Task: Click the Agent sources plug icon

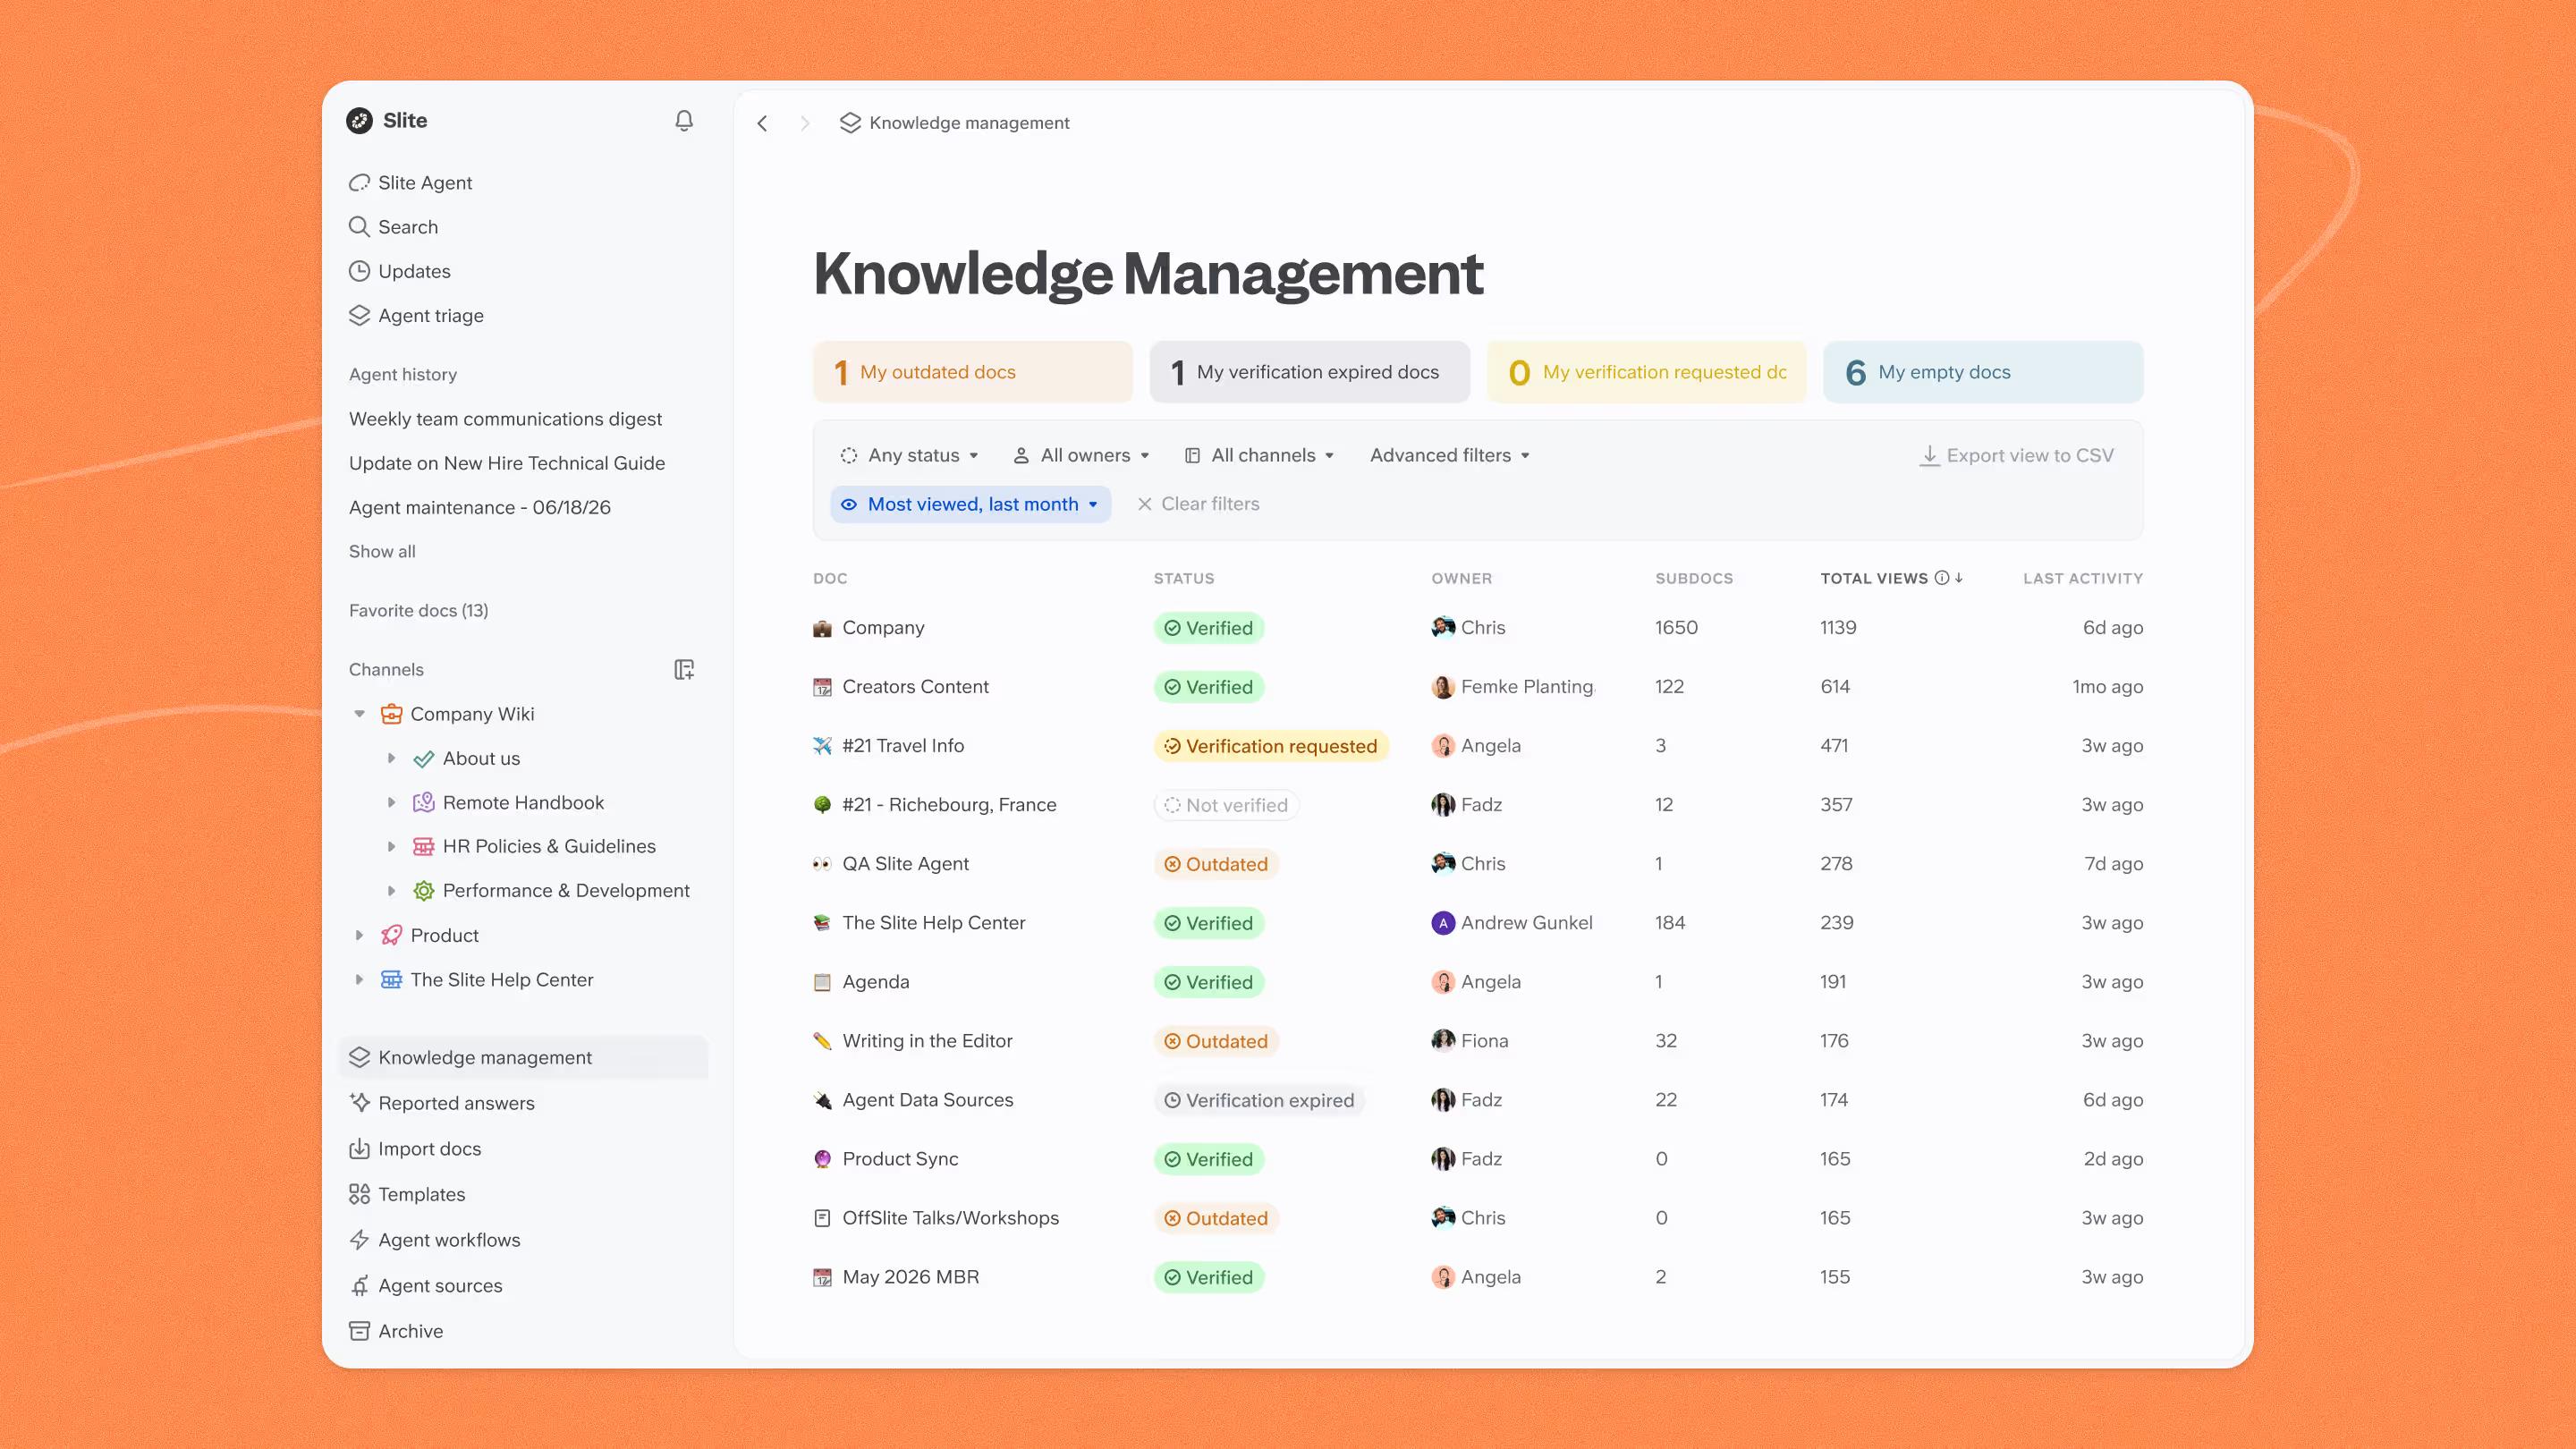Action: [x=359, y=1285]
